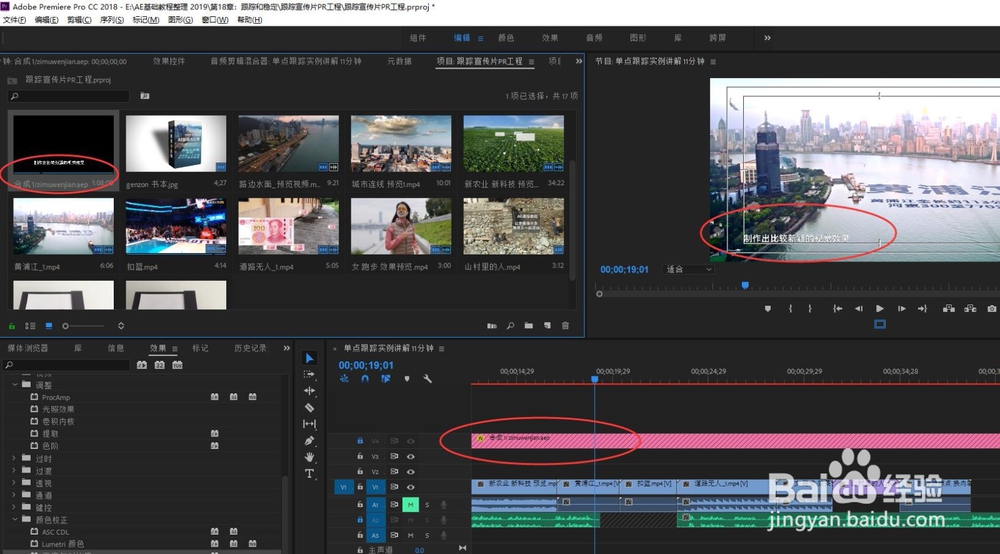Image resolution: width=1000 pixels, height=554 pixels.
Task: Click the Export Frame camera icon
Action: pos(991,309)
